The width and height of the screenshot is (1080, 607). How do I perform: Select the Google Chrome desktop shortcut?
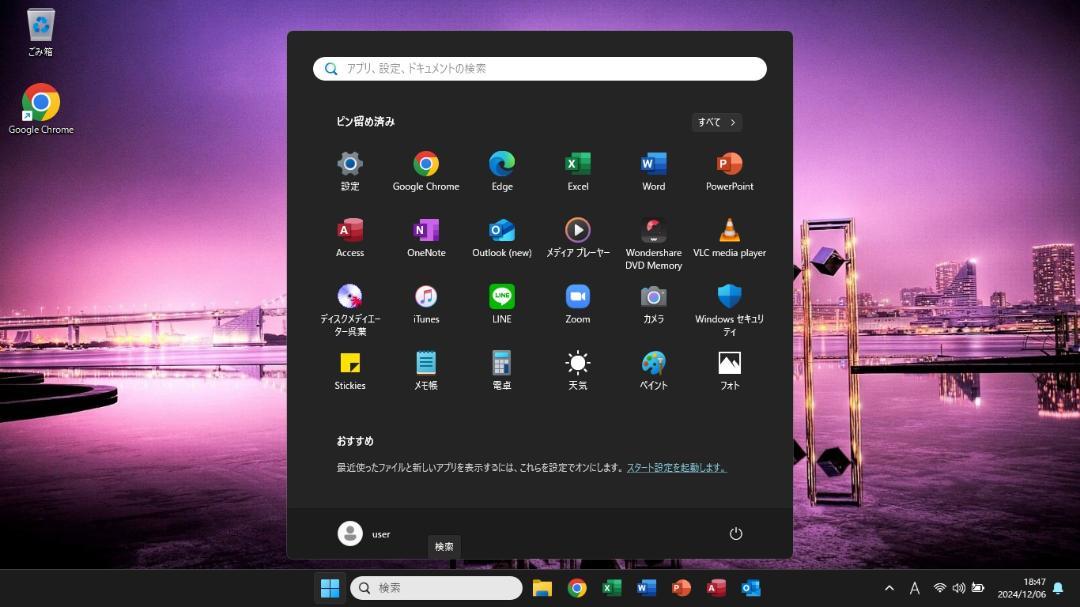pyautogui.click(x=41, y=109)
